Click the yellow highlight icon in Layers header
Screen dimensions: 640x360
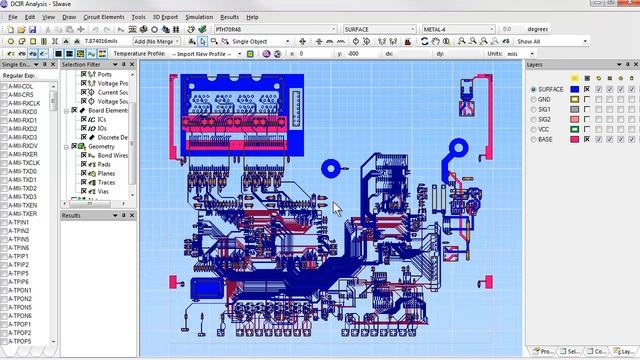[x=575, y=78]
